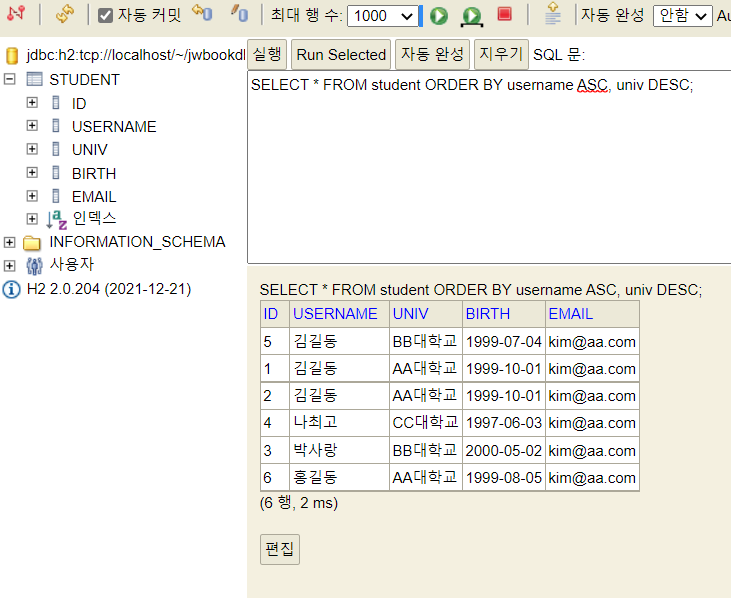Image resolution: width=731 pixels, height=598 pixels.
Task: Select UNIV in the tree
Action: pyautogui.click(x=90, y=150)
